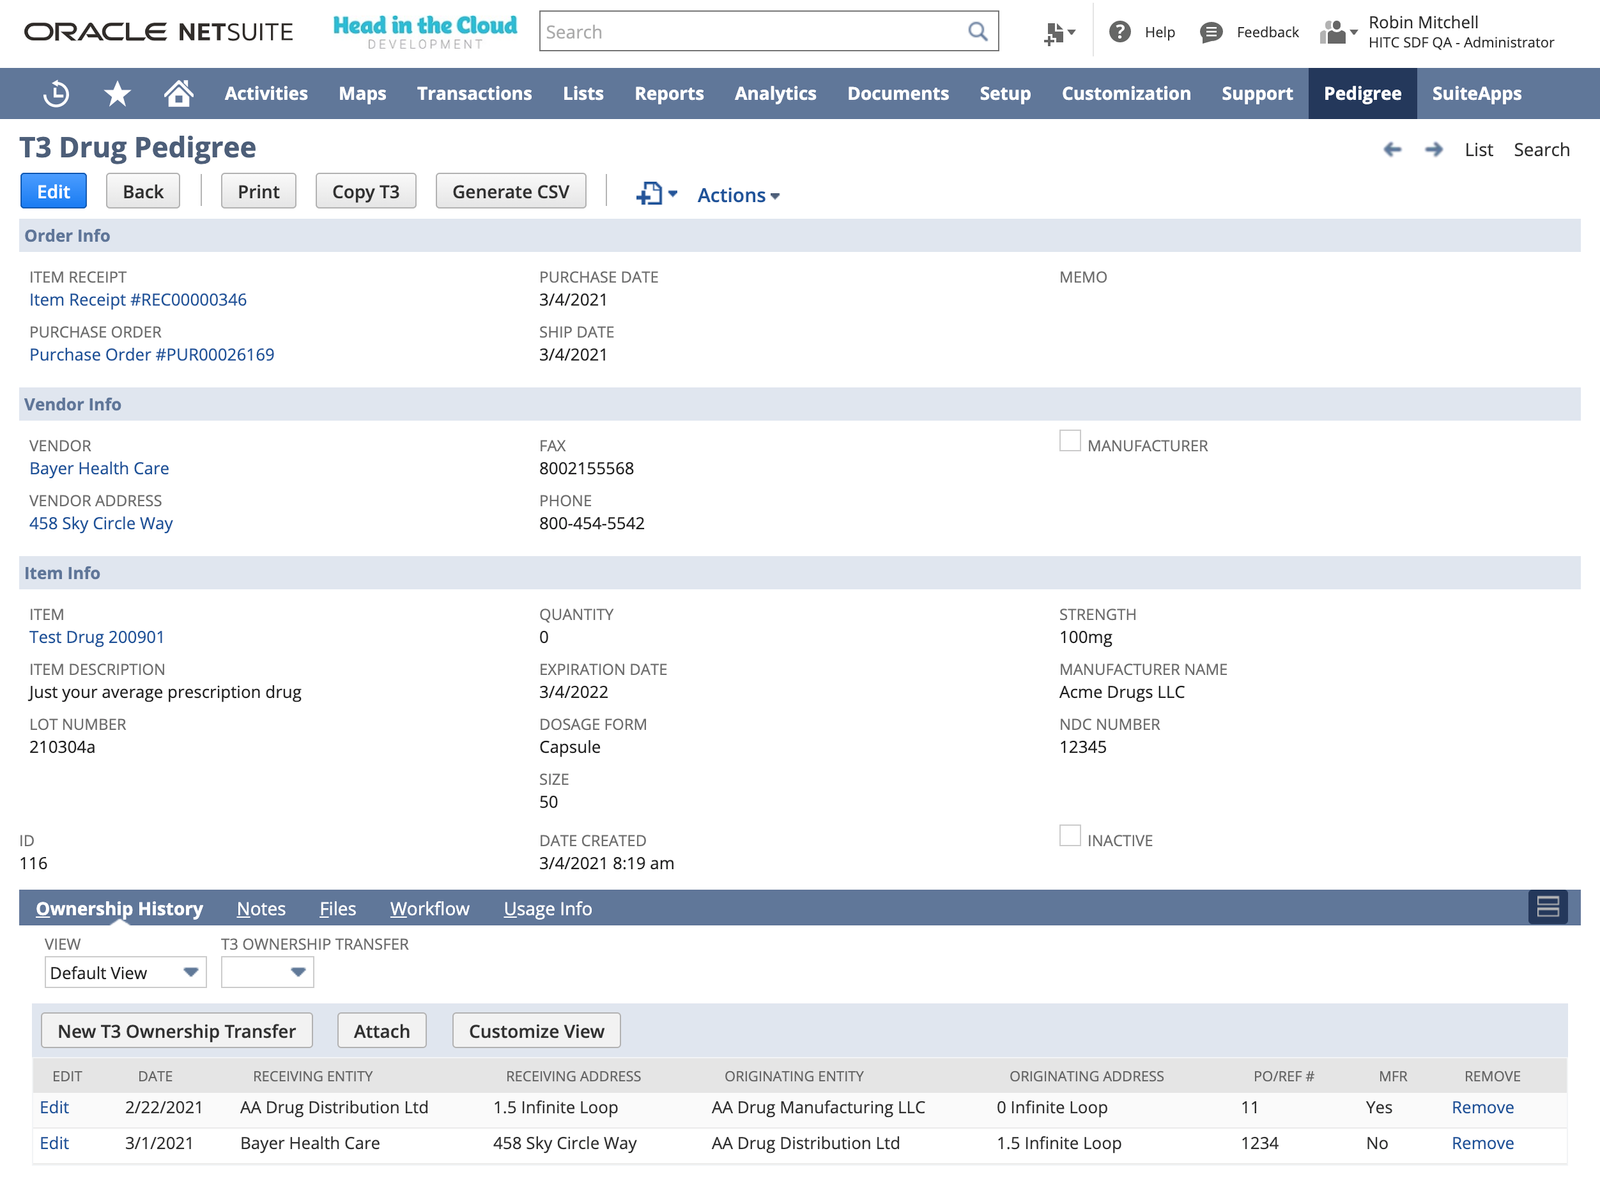Image resolution: width=1600 pixels, height=1194 pixels.
Task: Open Purchase Order #PUR00026169 link
Action: click(x=152, y=355)
